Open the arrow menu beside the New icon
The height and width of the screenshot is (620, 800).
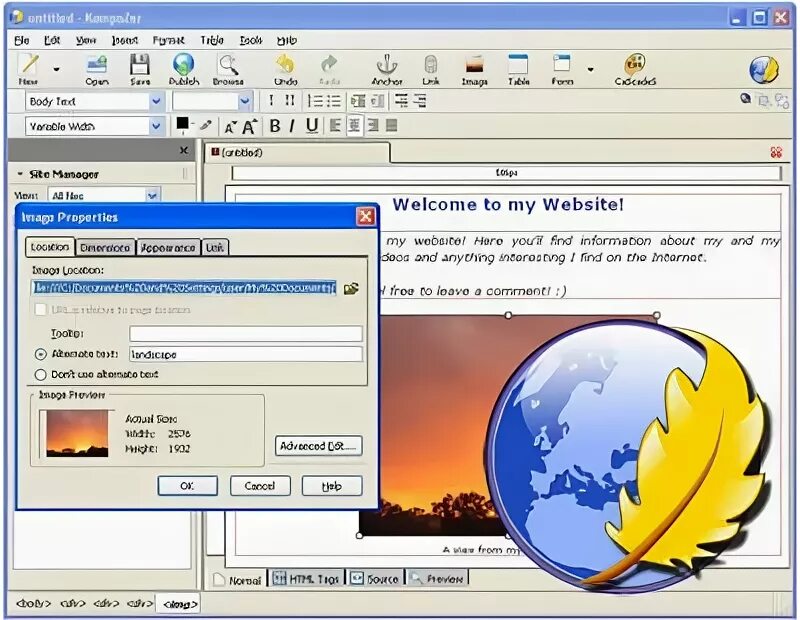tap(56, 69)
